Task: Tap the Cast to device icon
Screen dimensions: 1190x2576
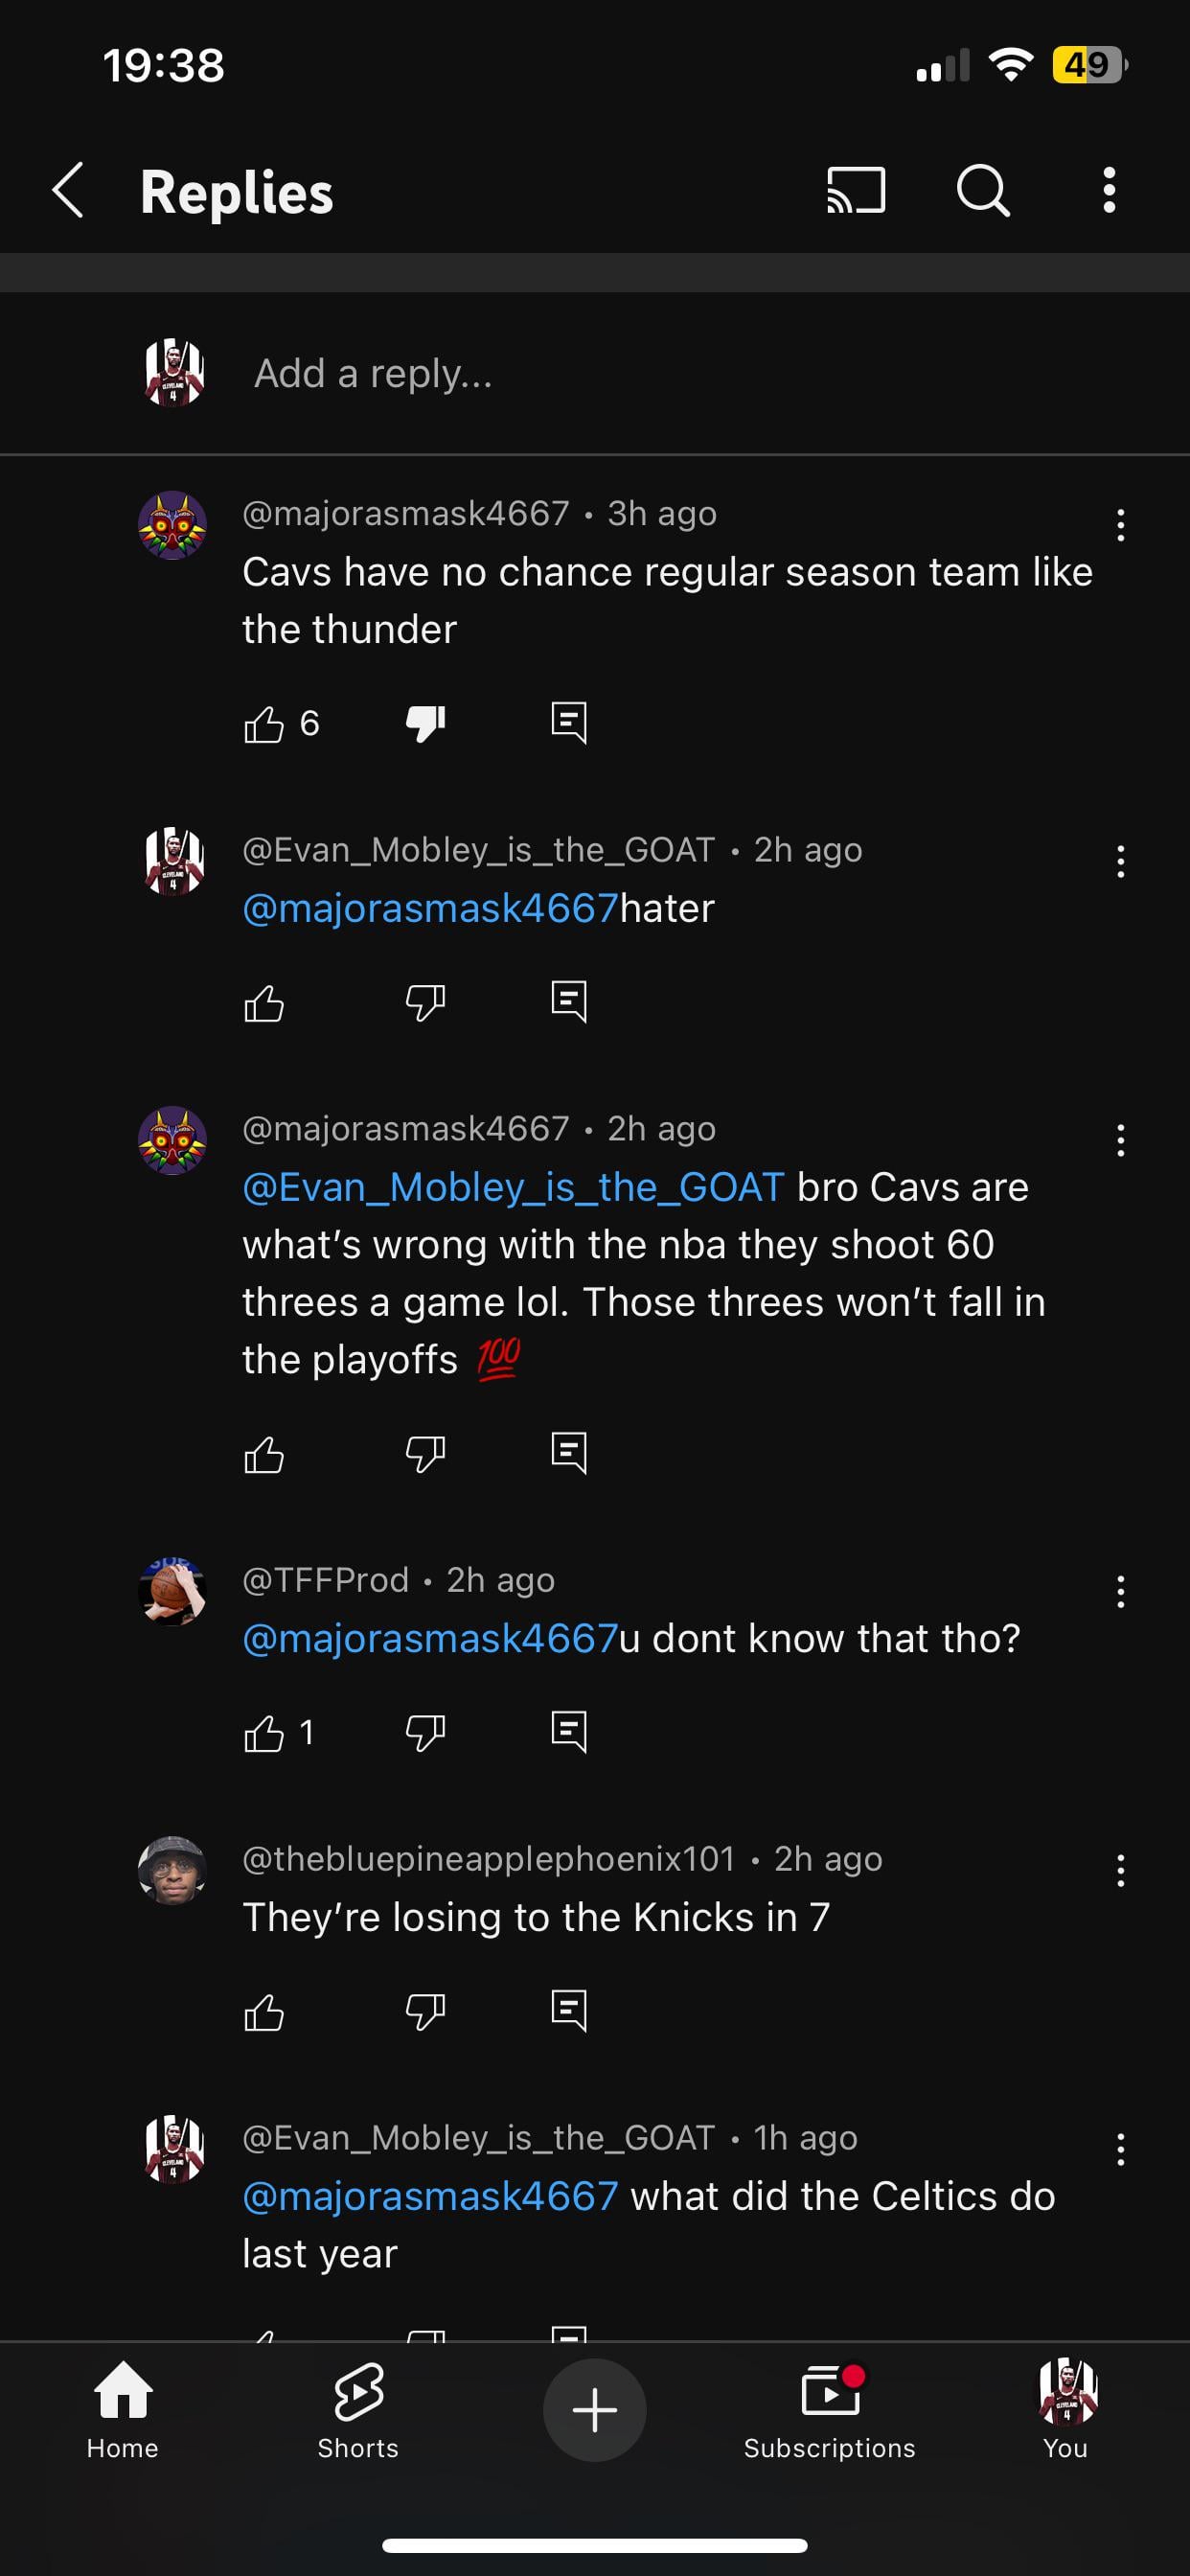Action: 855,190
